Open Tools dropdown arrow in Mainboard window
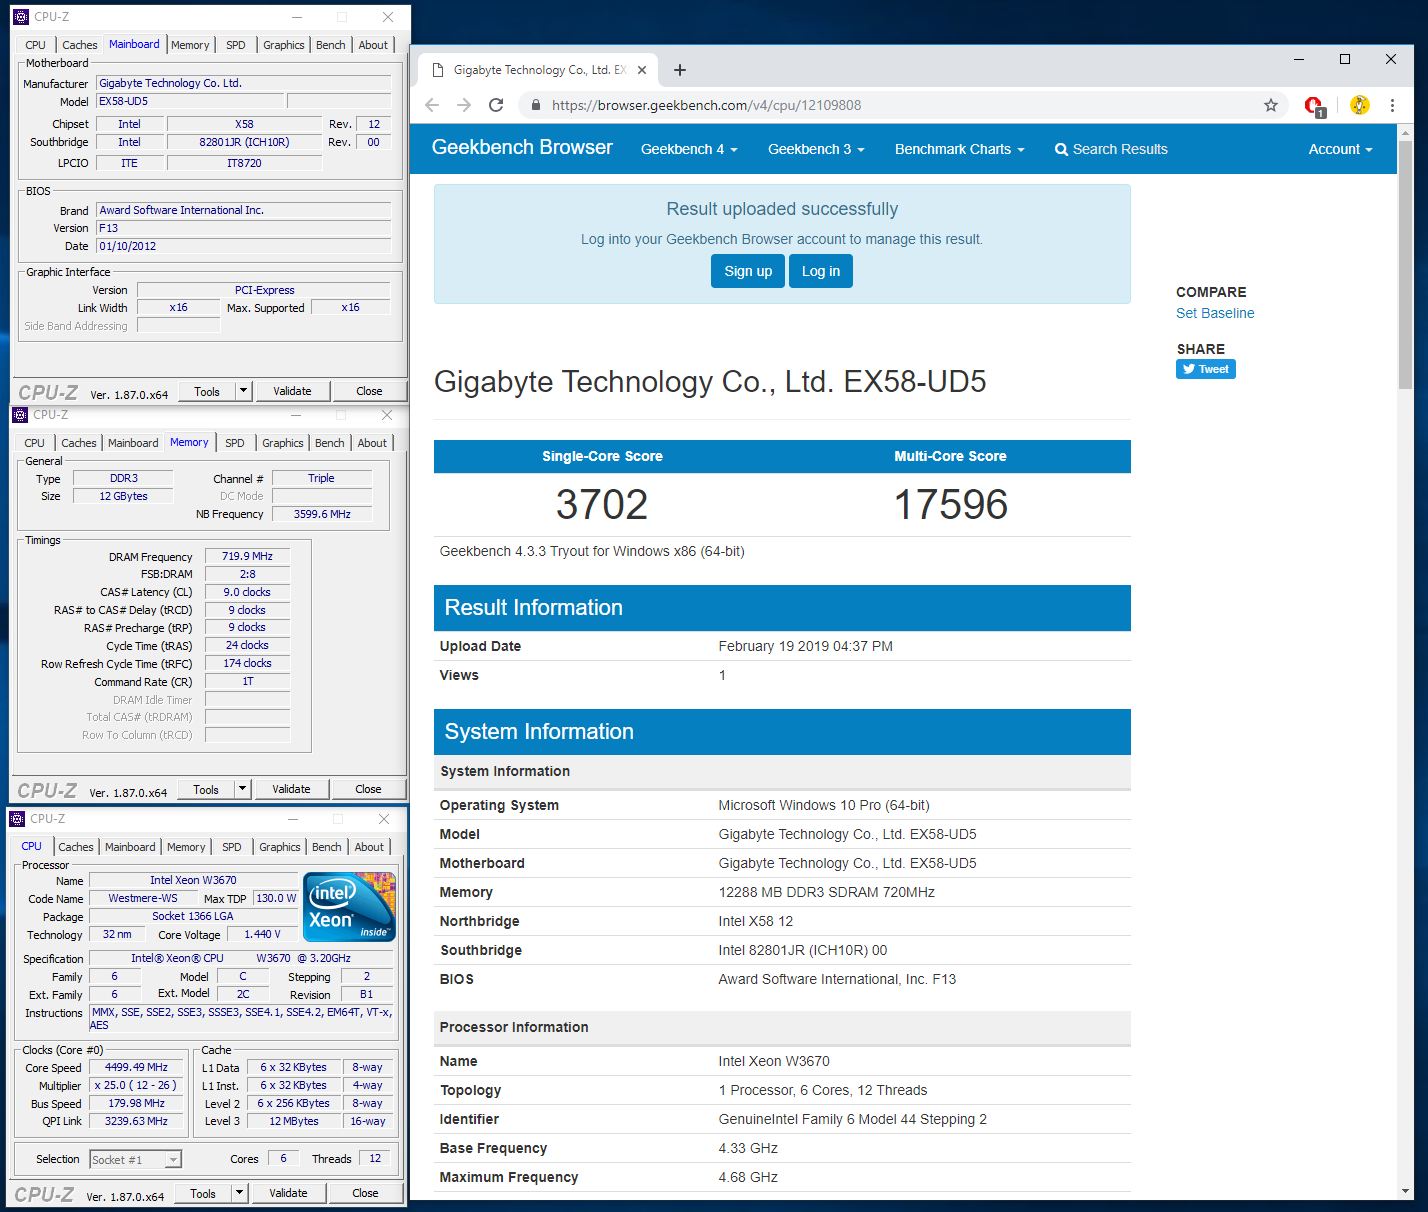 [244, 391]
